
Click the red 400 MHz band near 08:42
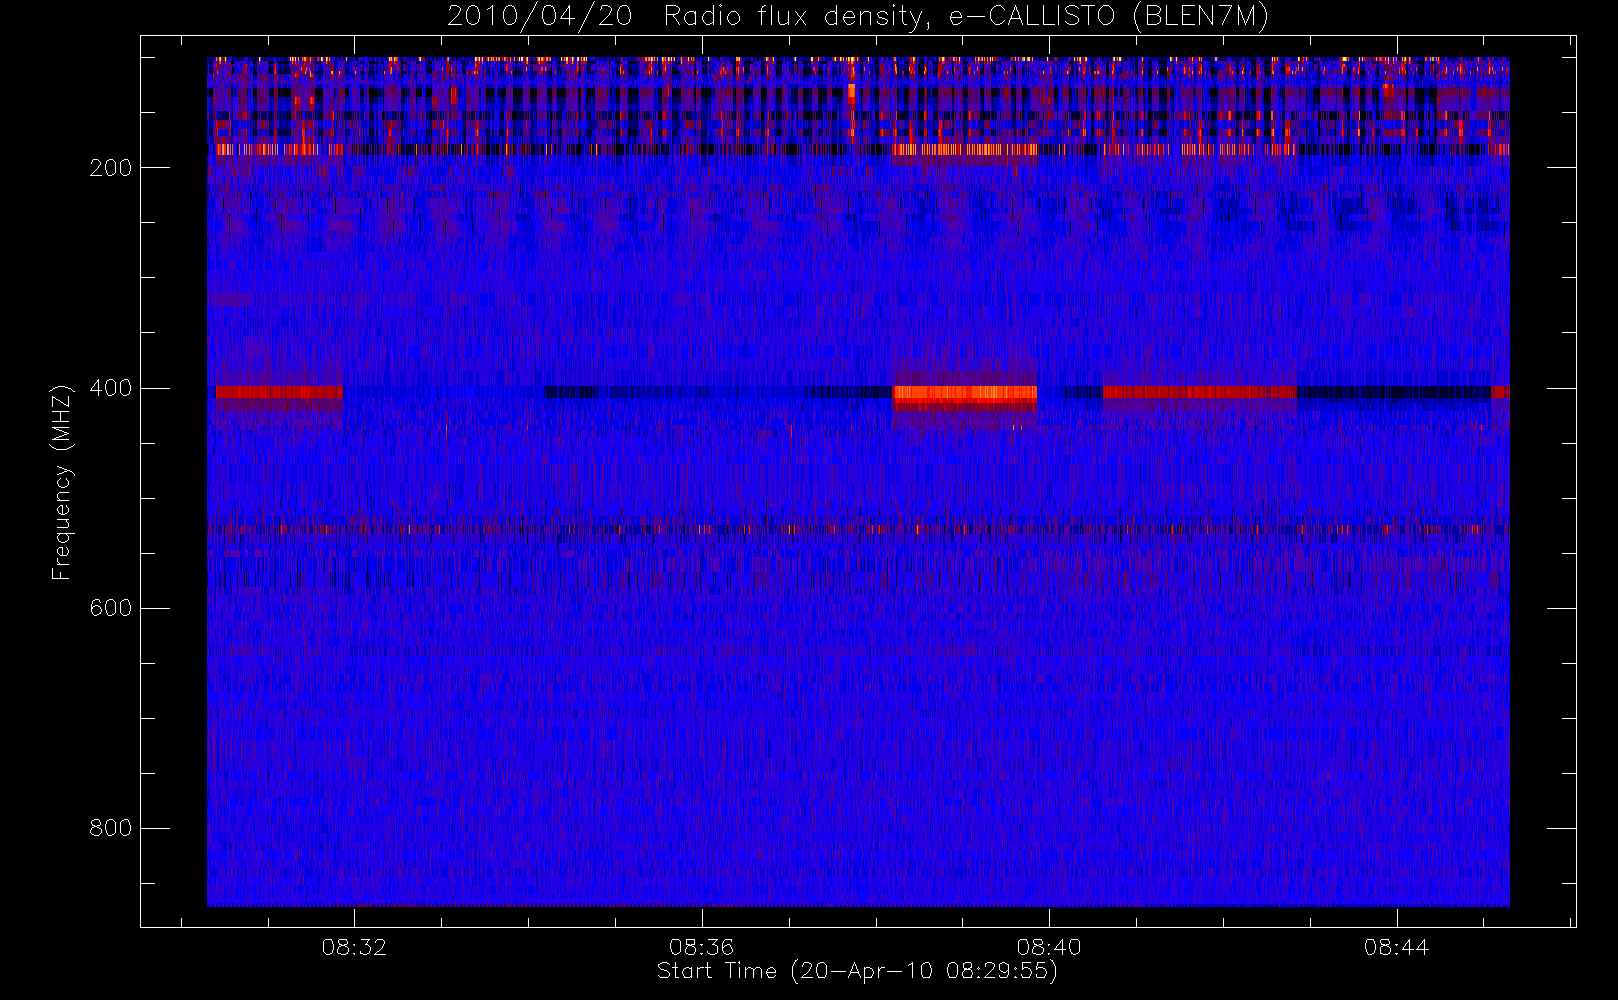(1200, 392)
